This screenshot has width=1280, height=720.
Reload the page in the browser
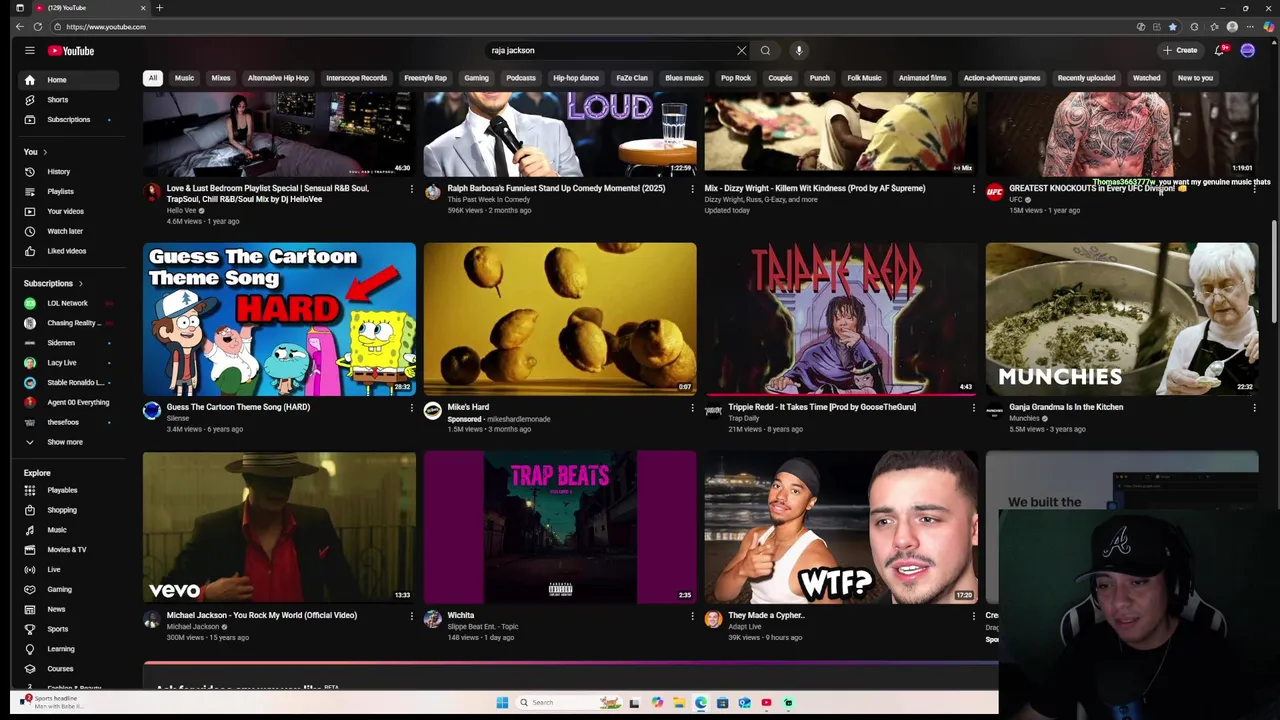point(38,27)
